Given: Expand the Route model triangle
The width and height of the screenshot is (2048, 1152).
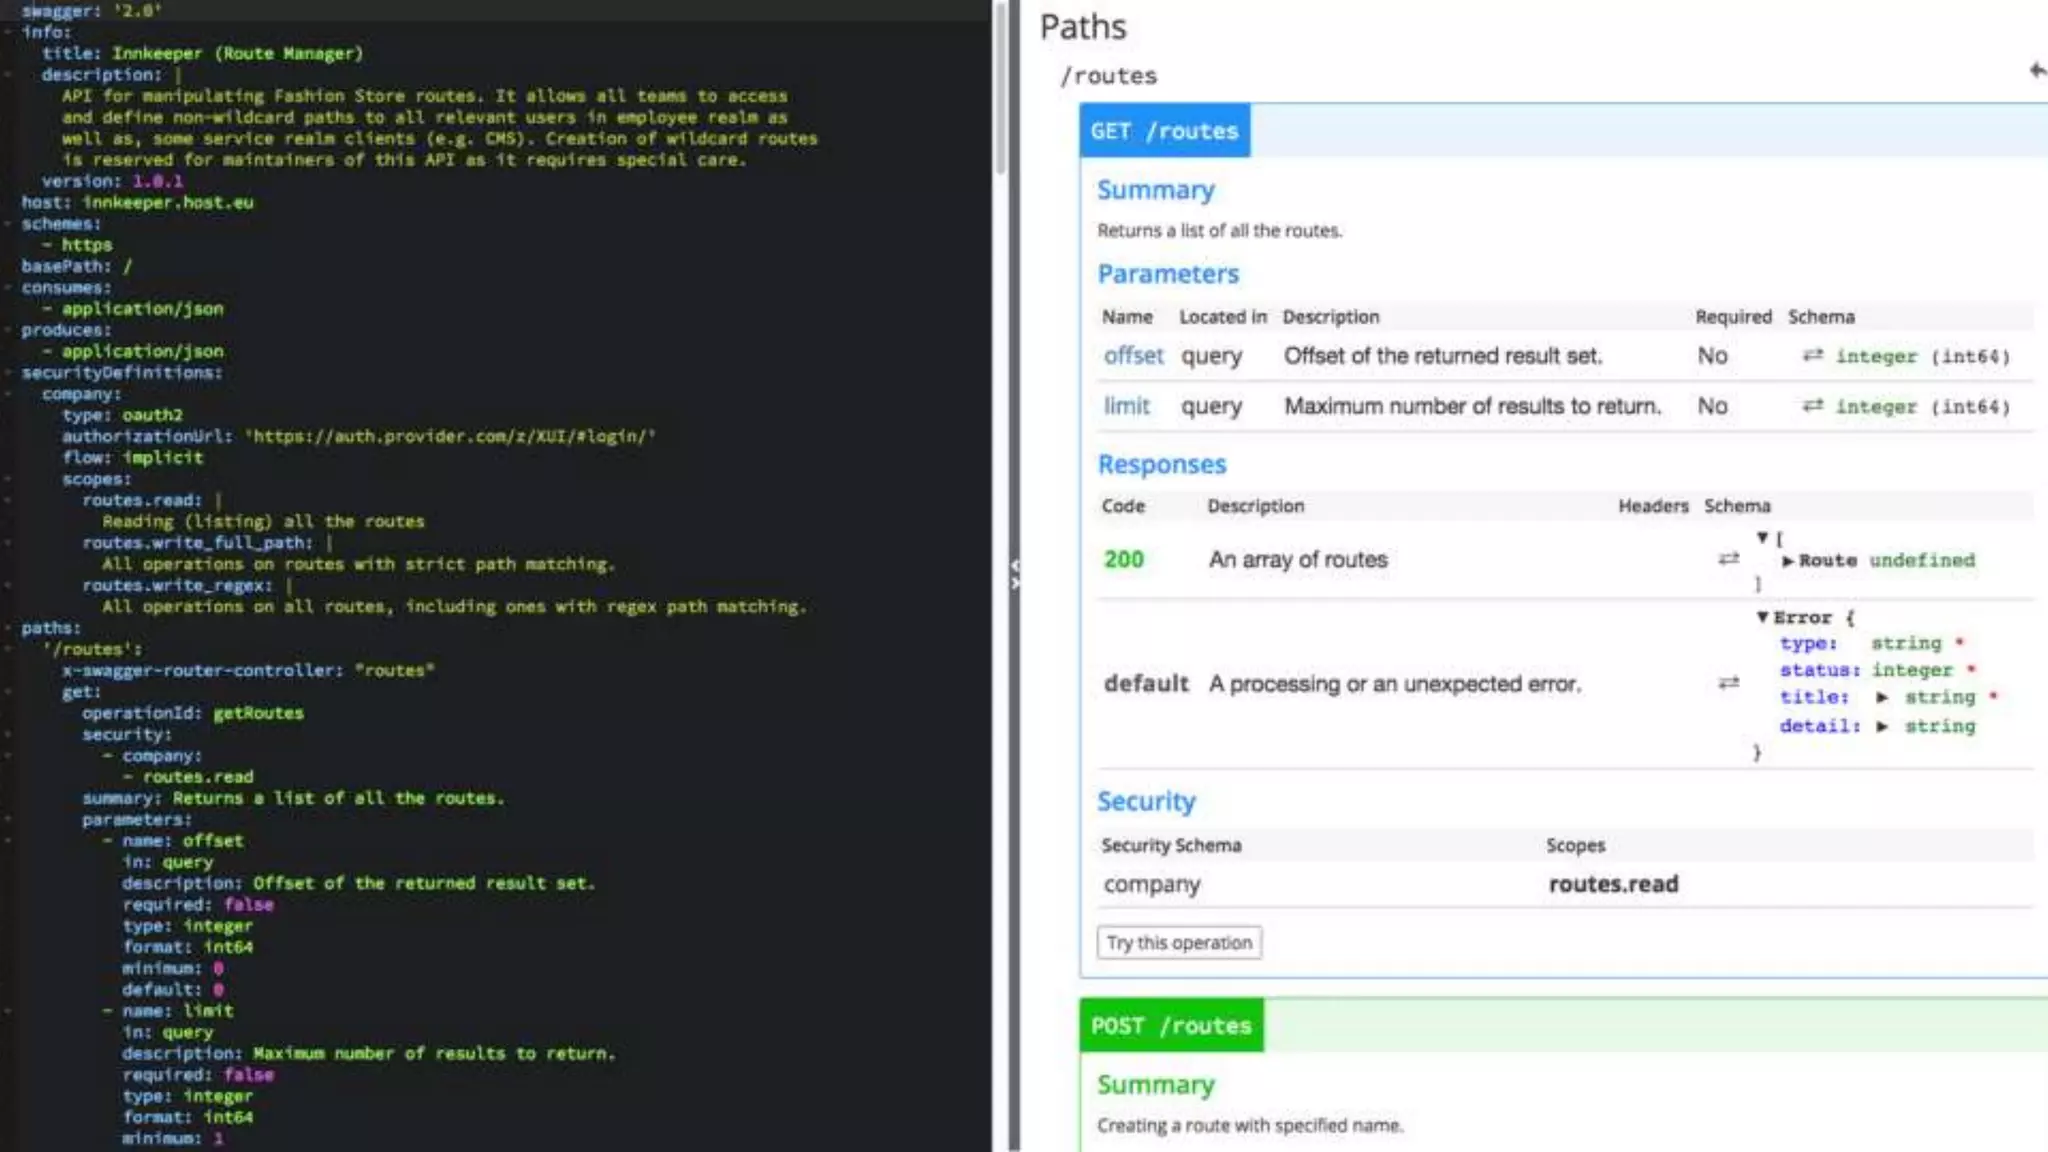Looking at the screenshot, I should (x=1787, y=561).
